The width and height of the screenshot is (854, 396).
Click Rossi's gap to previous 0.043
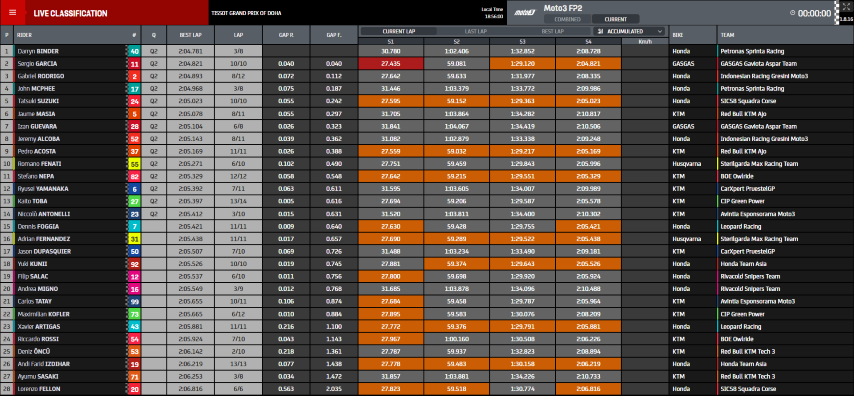tap(286, 339)
